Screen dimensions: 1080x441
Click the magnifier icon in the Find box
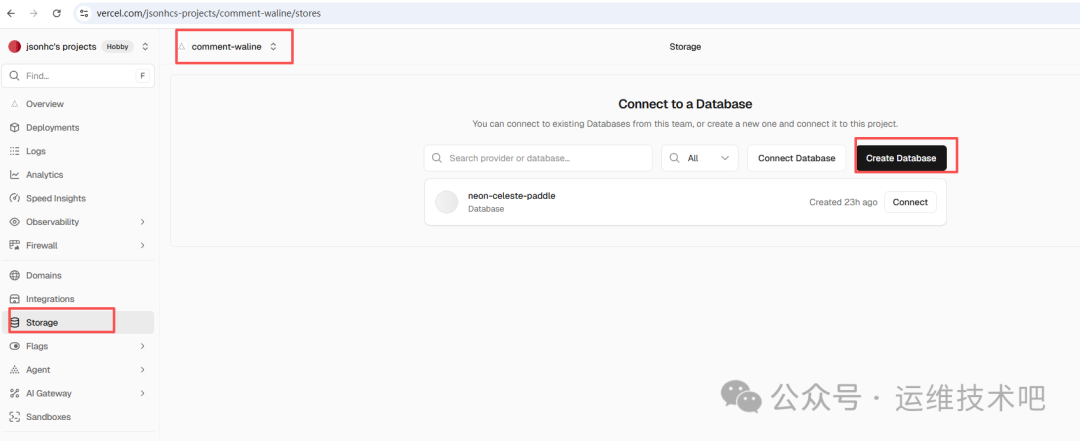14,76
